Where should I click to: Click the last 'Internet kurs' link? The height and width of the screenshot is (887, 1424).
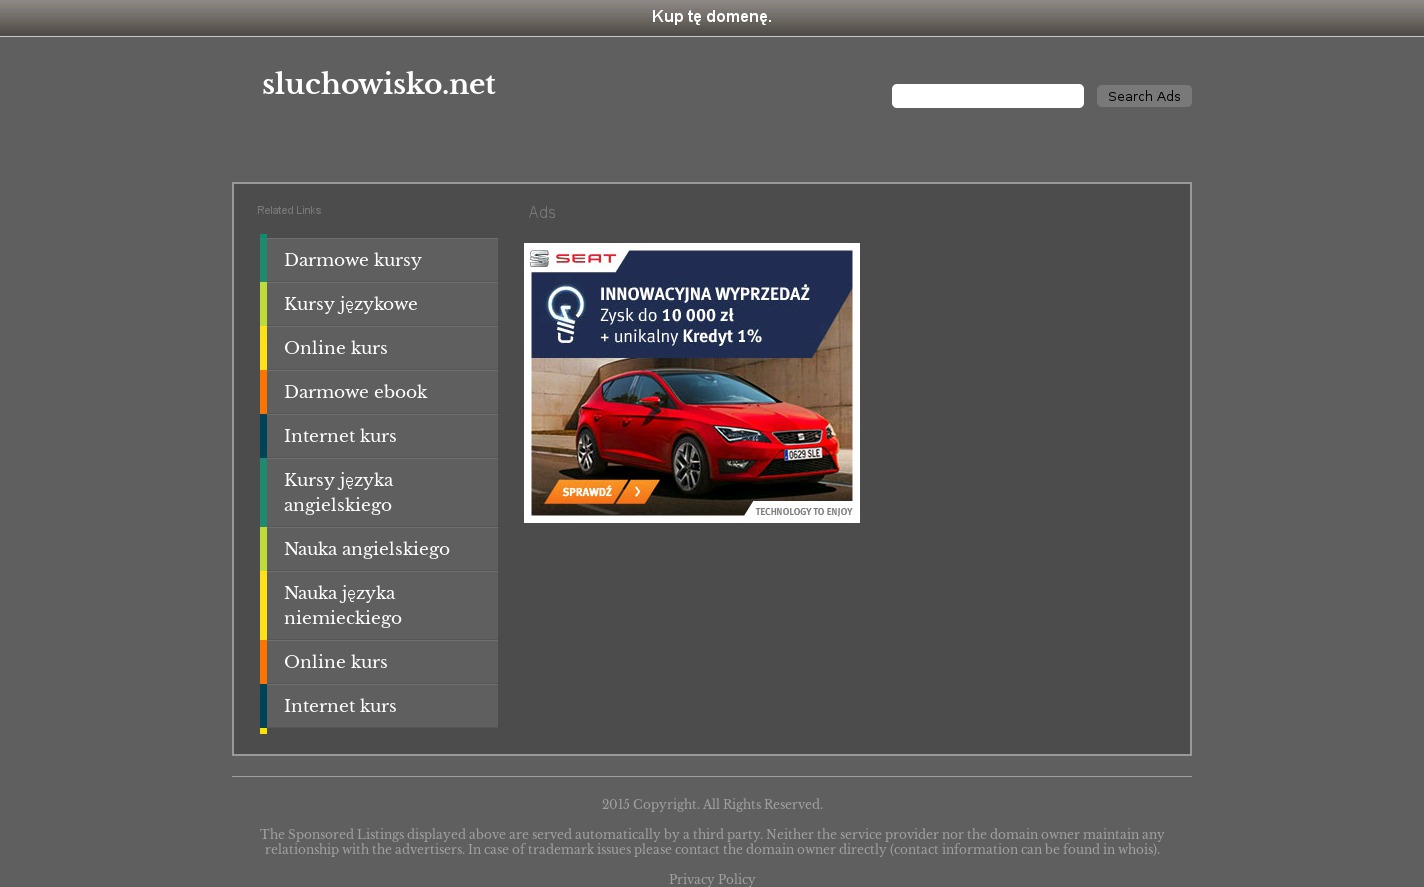339,706
